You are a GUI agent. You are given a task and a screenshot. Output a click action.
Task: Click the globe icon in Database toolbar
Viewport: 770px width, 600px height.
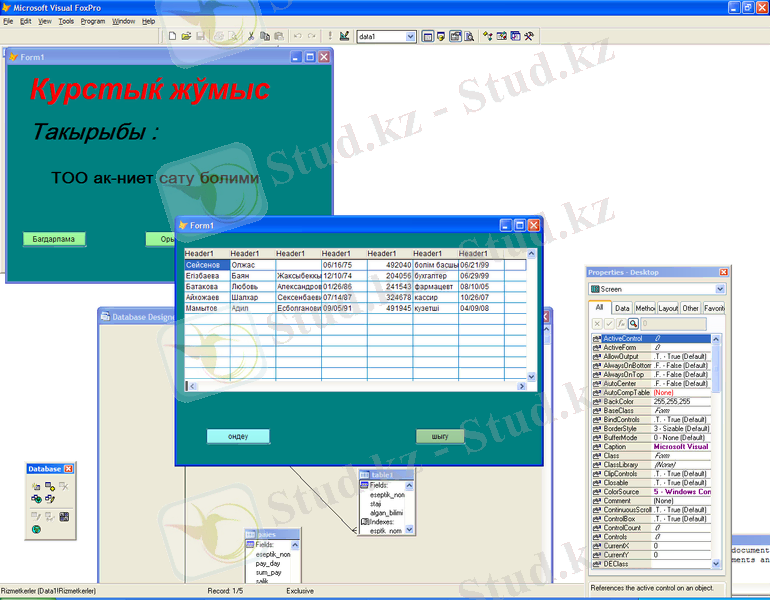coord(36,529)
